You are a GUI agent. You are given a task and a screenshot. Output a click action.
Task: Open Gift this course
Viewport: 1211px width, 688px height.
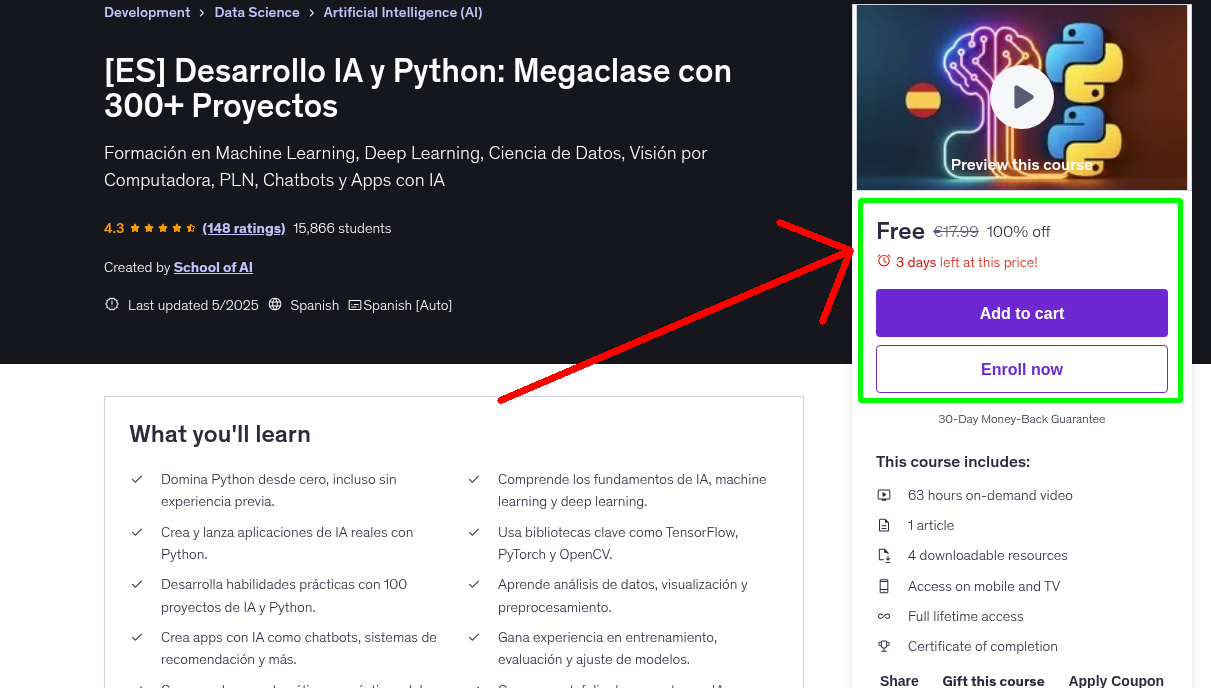point(993,680)
